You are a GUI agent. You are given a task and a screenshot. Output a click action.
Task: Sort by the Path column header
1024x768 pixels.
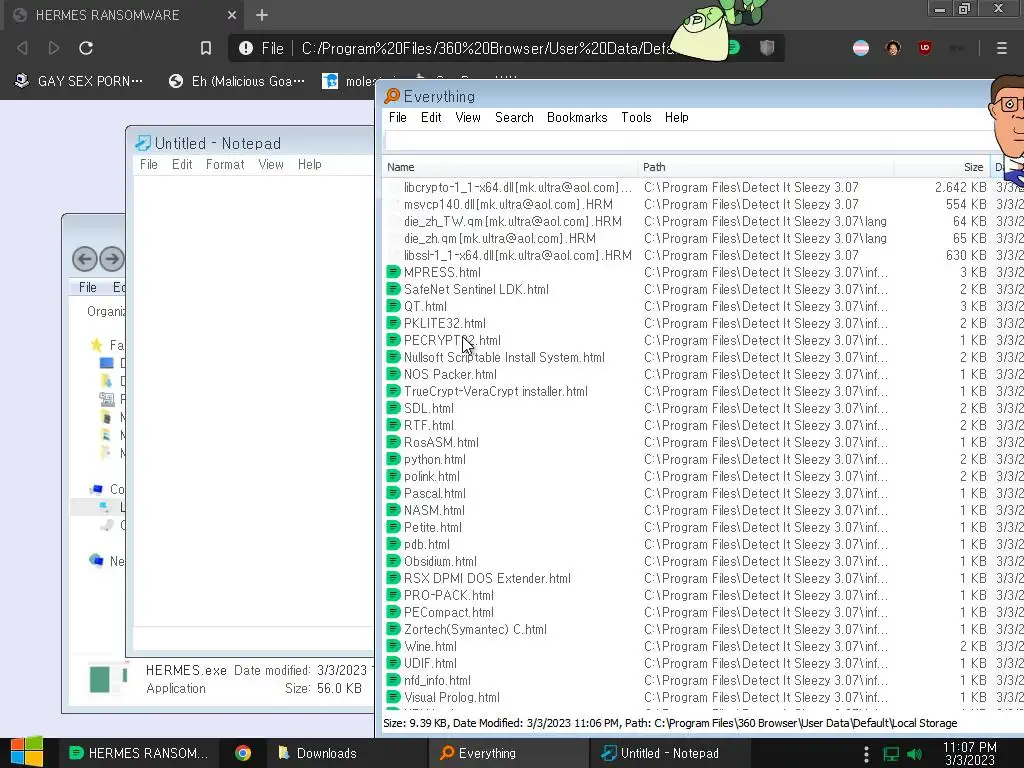coord(765,167)
